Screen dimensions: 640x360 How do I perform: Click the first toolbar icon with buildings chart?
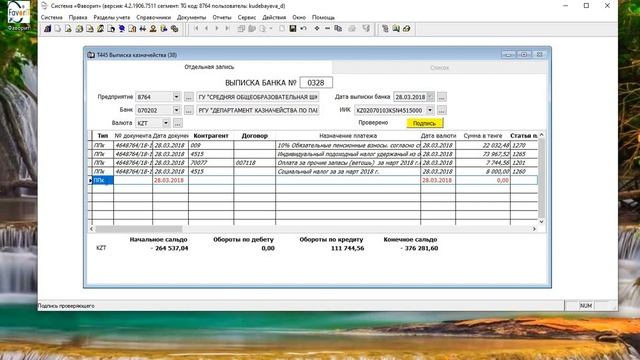point(47,29)
